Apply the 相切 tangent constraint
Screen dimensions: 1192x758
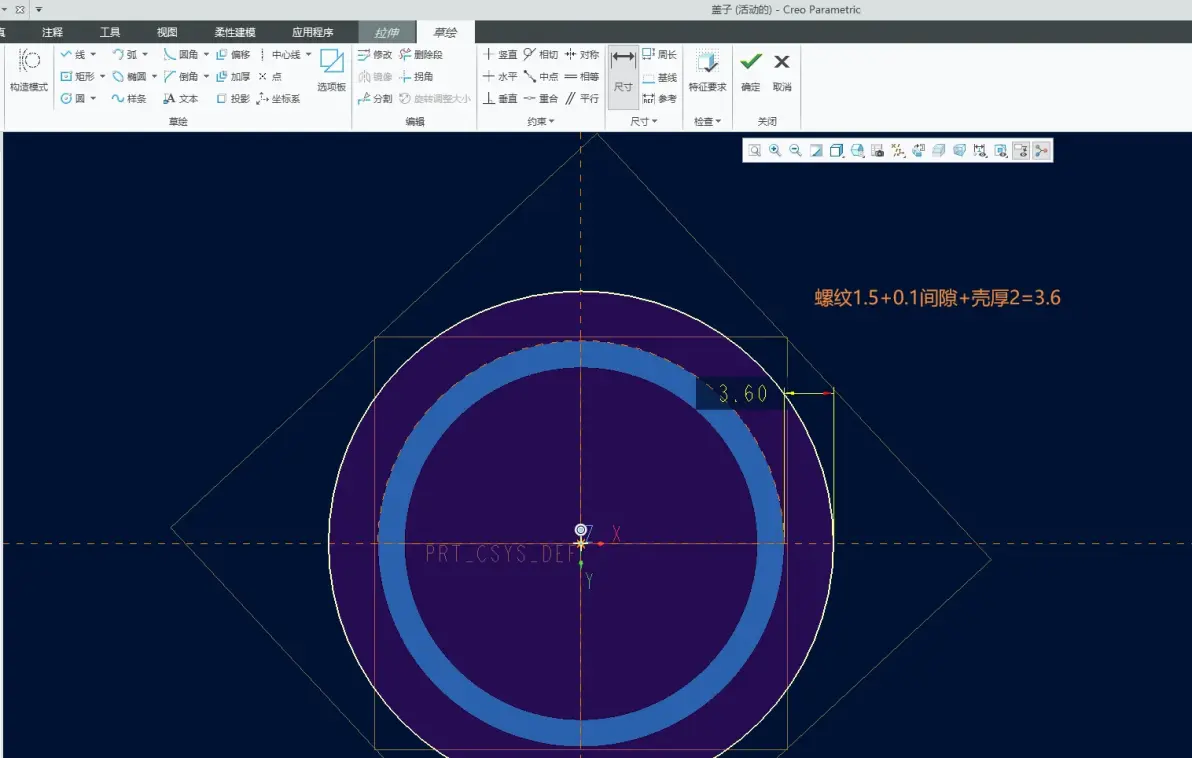click(541, 54)
